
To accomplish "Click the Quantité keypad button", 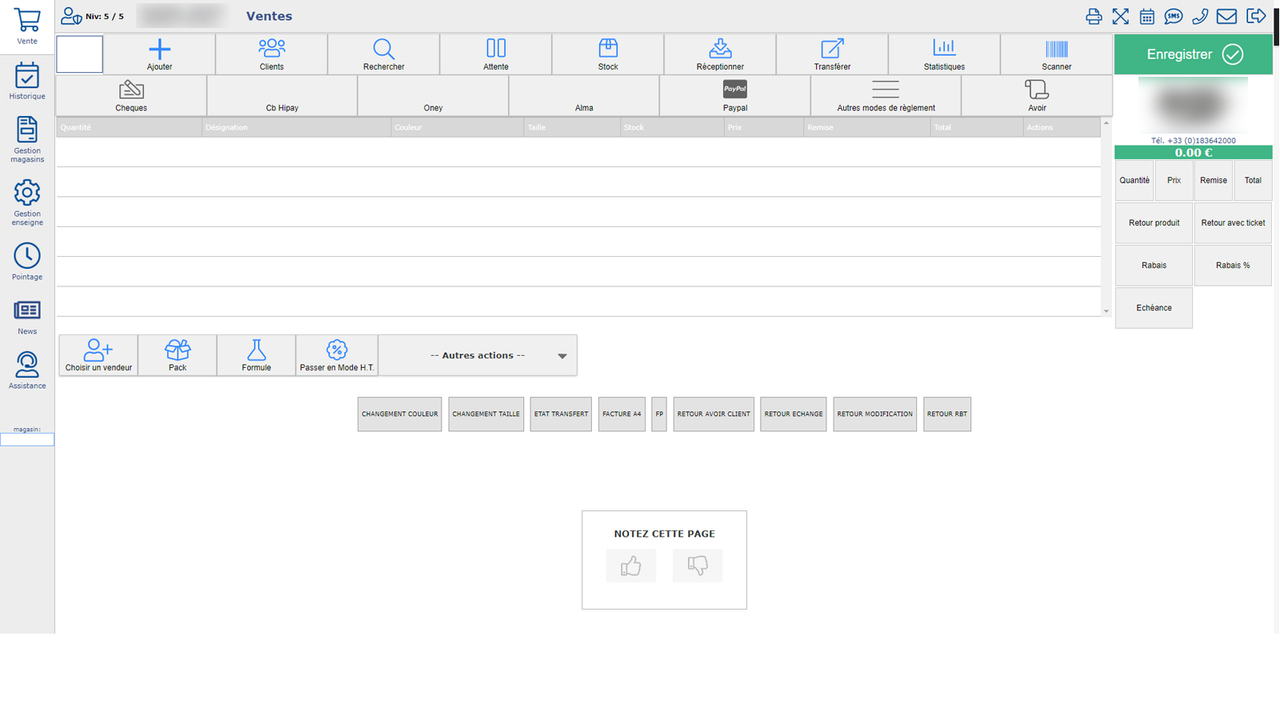I will tap(1134, 181).
